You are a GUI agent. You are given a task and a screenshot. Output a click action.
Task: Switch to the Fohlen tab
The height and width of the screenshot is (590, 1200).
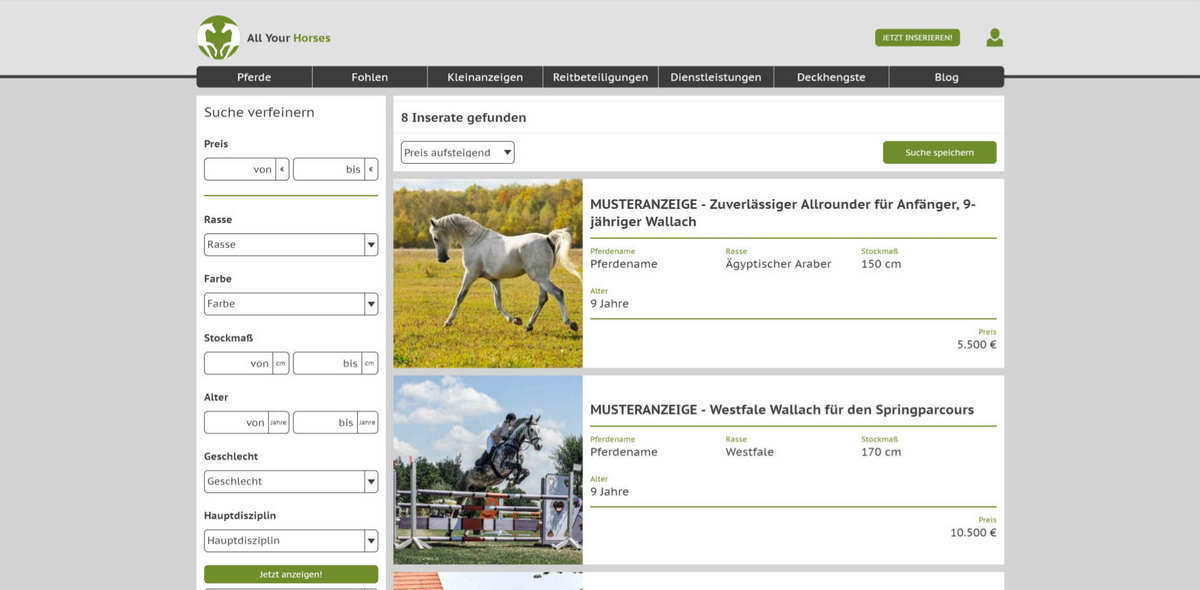click(370, 77)
